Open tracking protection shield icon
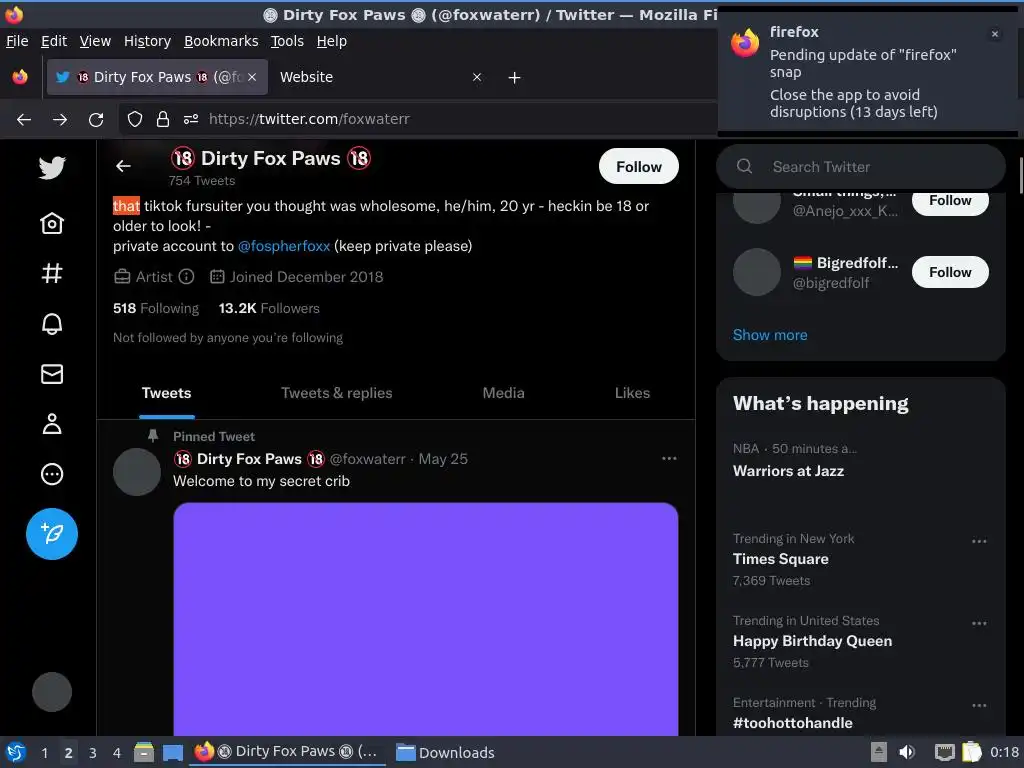This screenshot has width=1024, height=768. click(x=135, y=119)
